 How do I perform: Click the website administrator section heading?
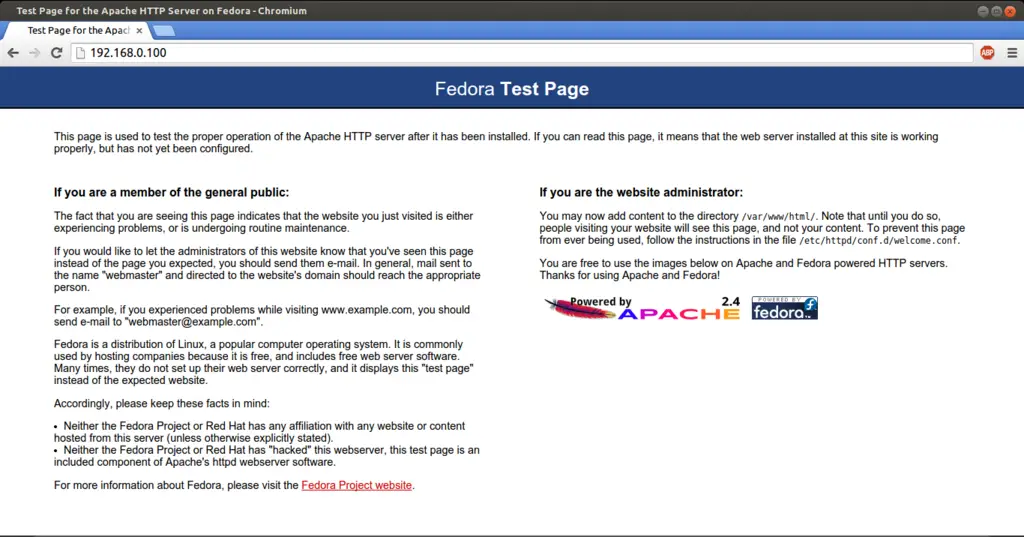(x=641, y=193)
